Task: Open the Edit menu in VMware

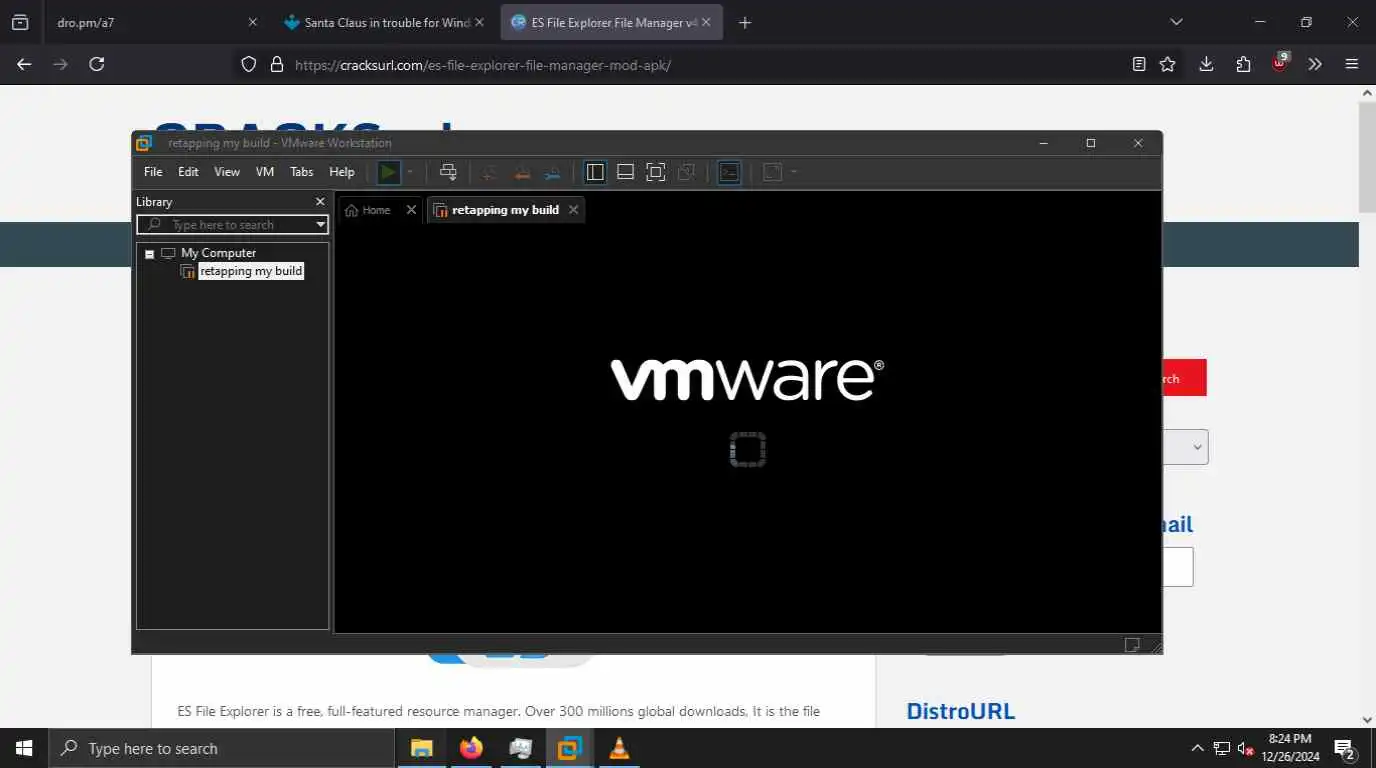Action: [188, 172]
